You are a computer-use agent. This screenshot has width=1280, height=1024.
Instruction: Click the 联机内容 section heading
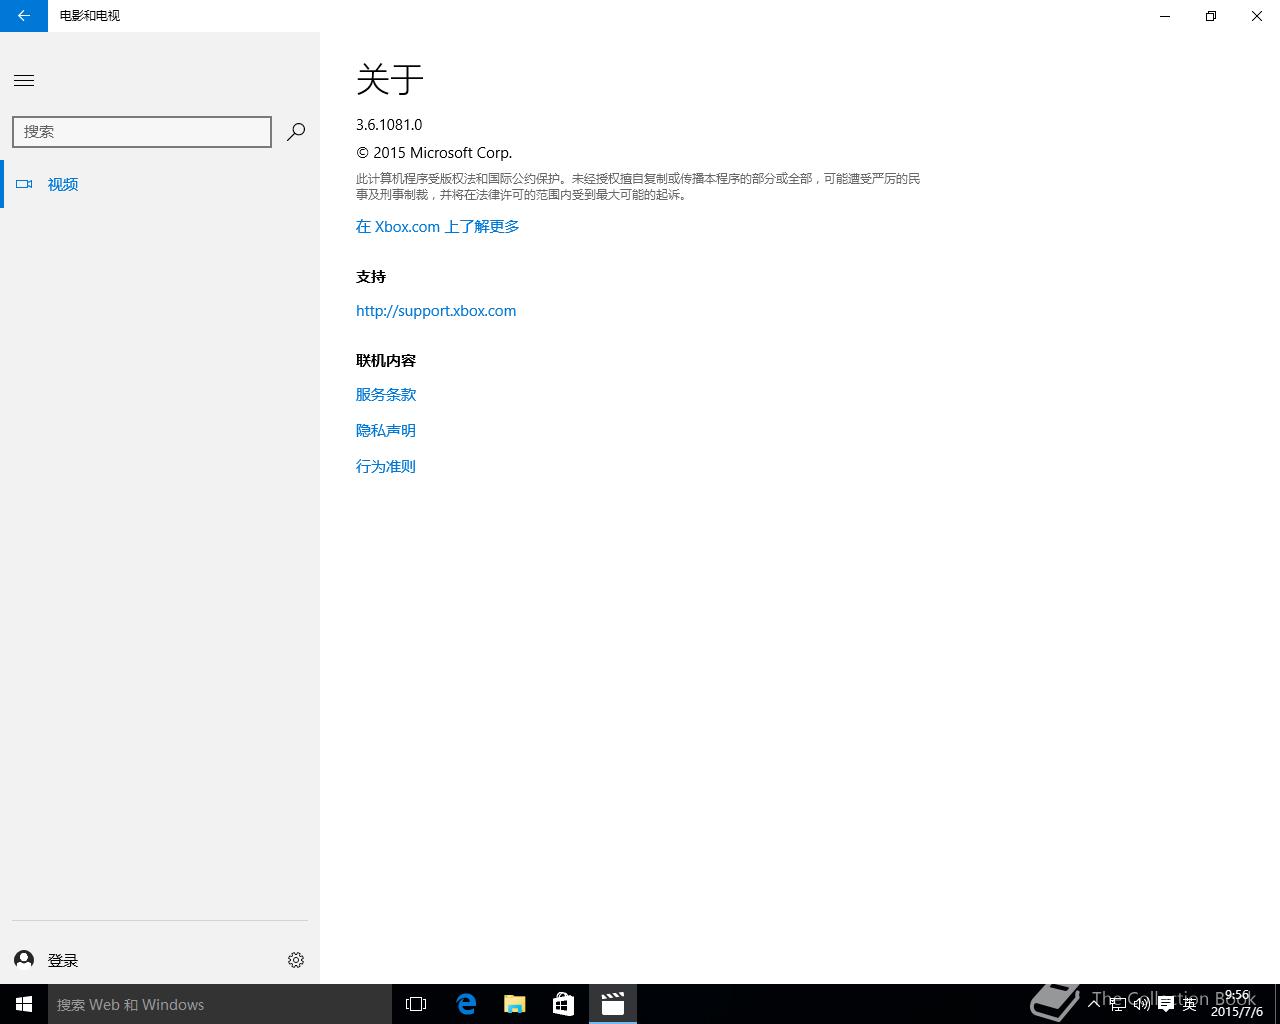click(386, 361)
